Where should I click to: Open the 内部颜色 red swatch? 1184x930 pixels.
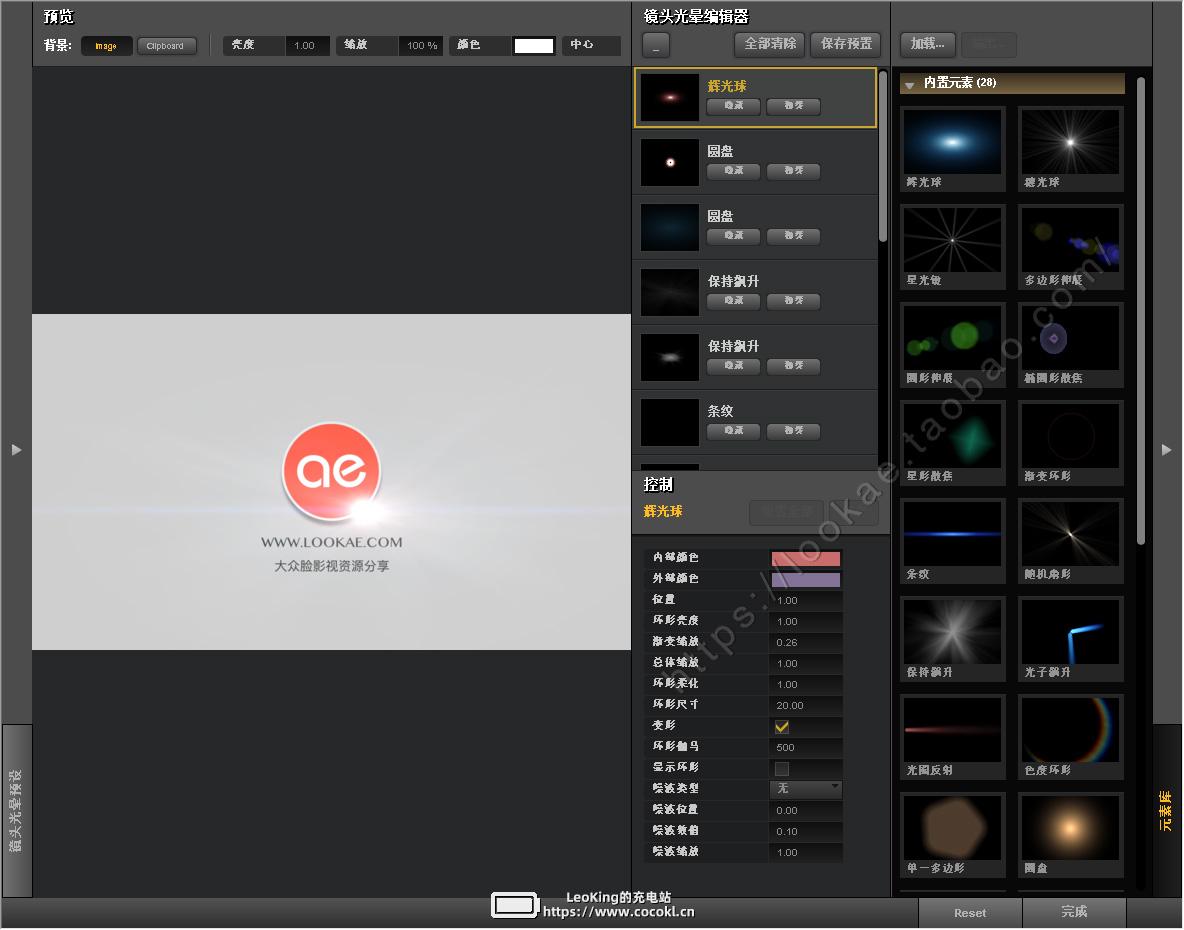click(x=806, y=559)
